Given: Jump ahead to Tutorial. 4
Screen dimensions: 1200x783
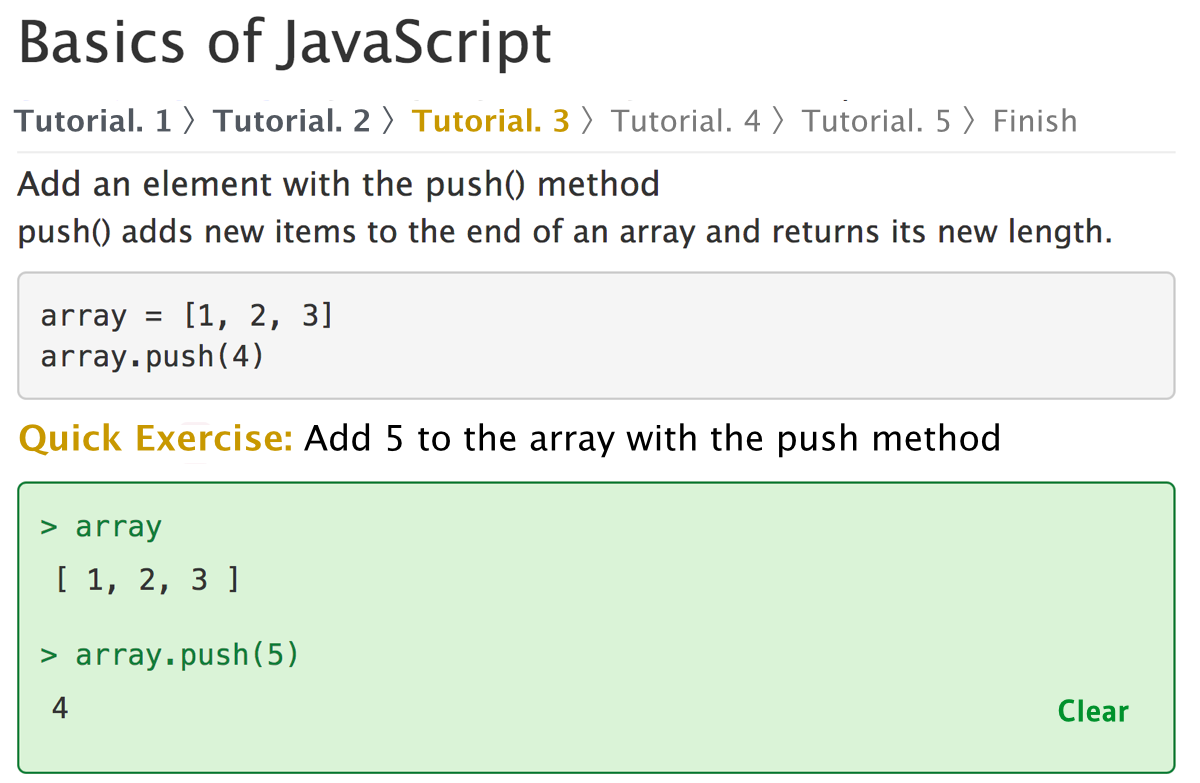Looking at the screenshot, I should (x=685, y=121).
